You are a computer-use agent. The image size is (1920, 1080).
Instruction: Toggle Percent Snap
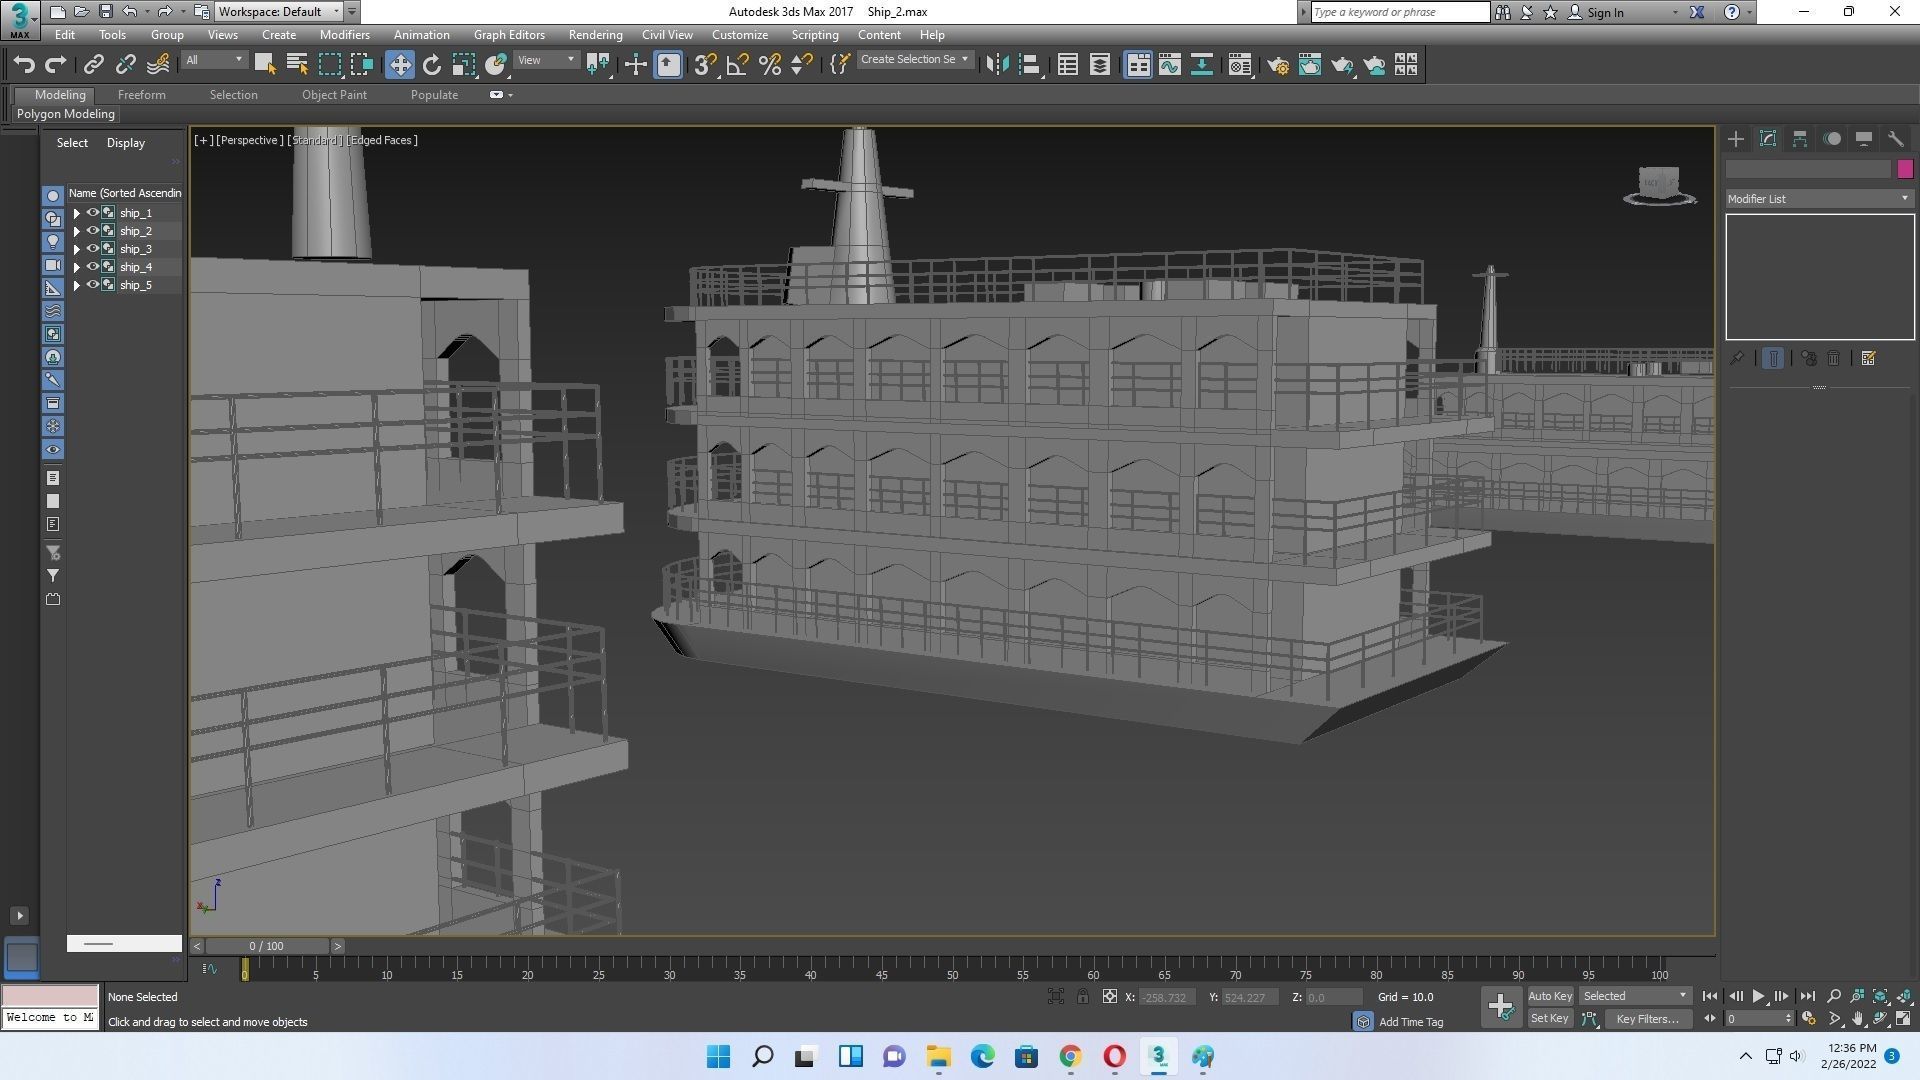click(x=770, y=65)
